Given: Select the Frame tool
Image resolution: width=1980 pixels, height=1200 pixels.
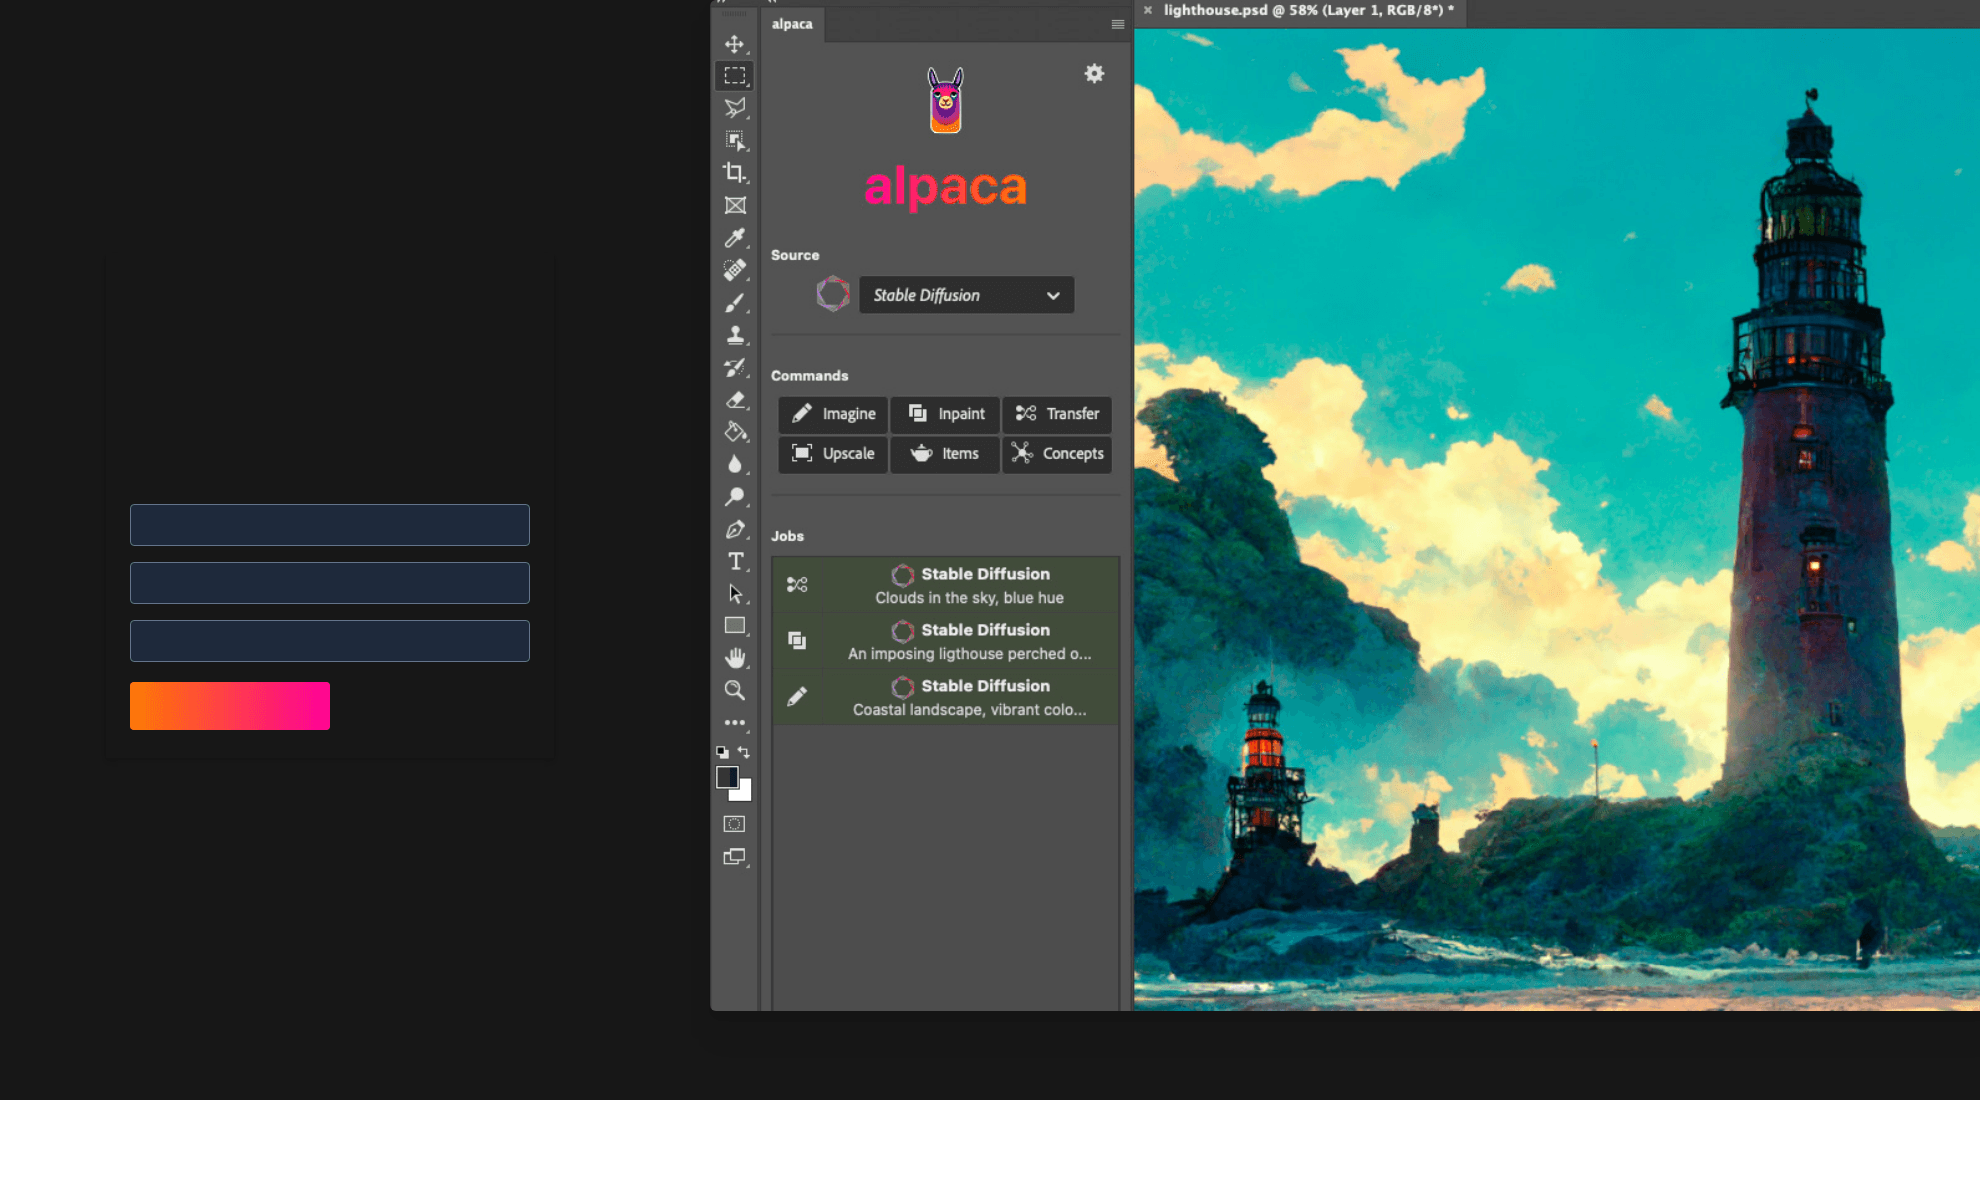Looking at the screenshot, I should pos(734,205).
